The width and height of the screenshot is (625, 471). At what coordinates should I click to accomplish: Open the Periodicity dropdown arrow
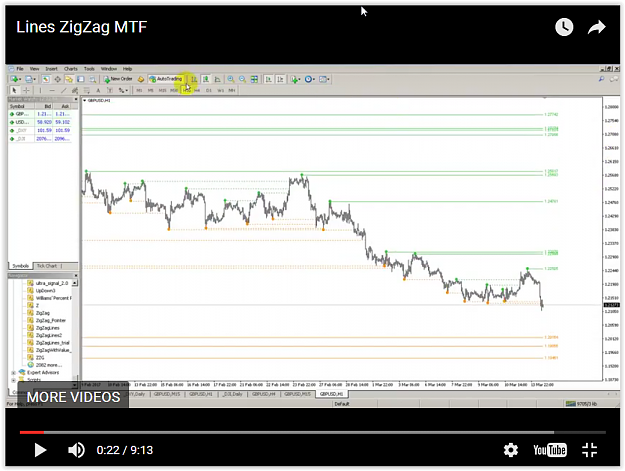point(314,79)
